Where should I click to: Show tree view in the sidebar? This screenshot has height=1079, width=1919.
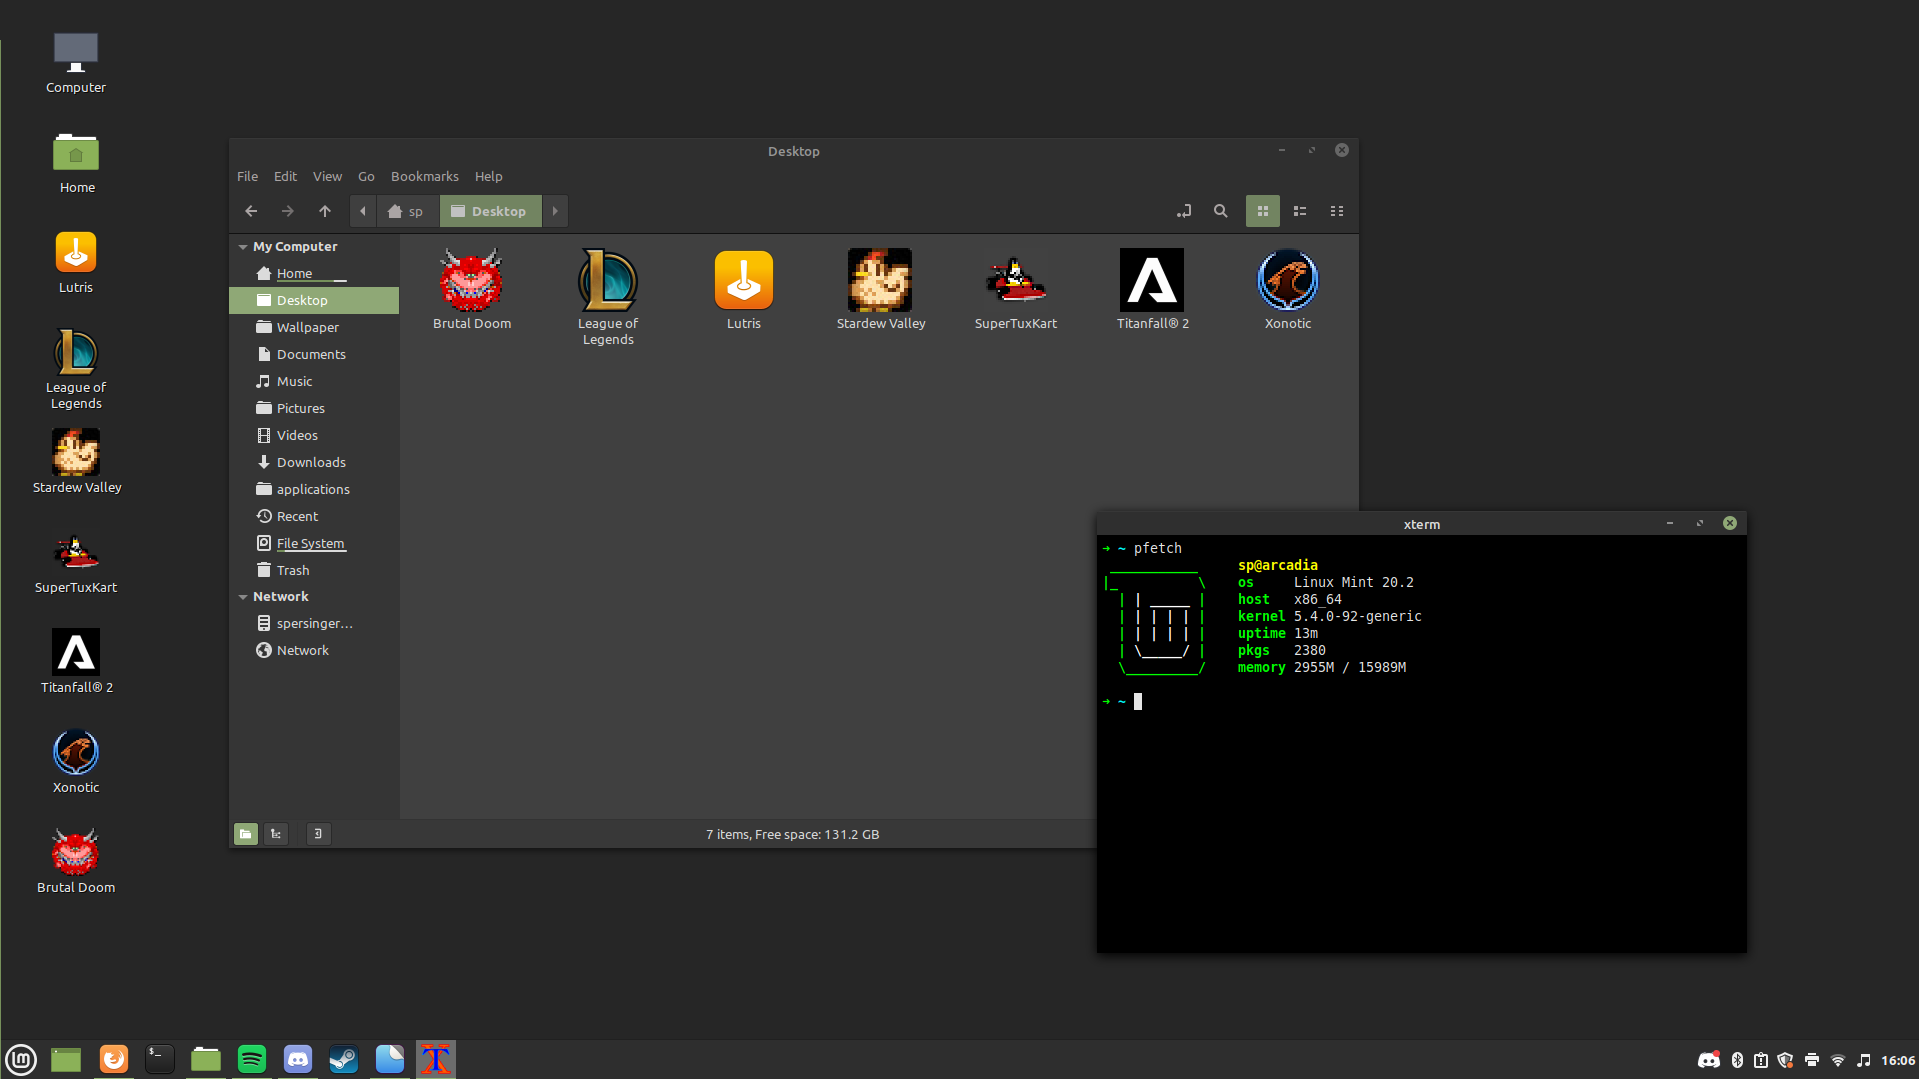[x=275, y=834]
